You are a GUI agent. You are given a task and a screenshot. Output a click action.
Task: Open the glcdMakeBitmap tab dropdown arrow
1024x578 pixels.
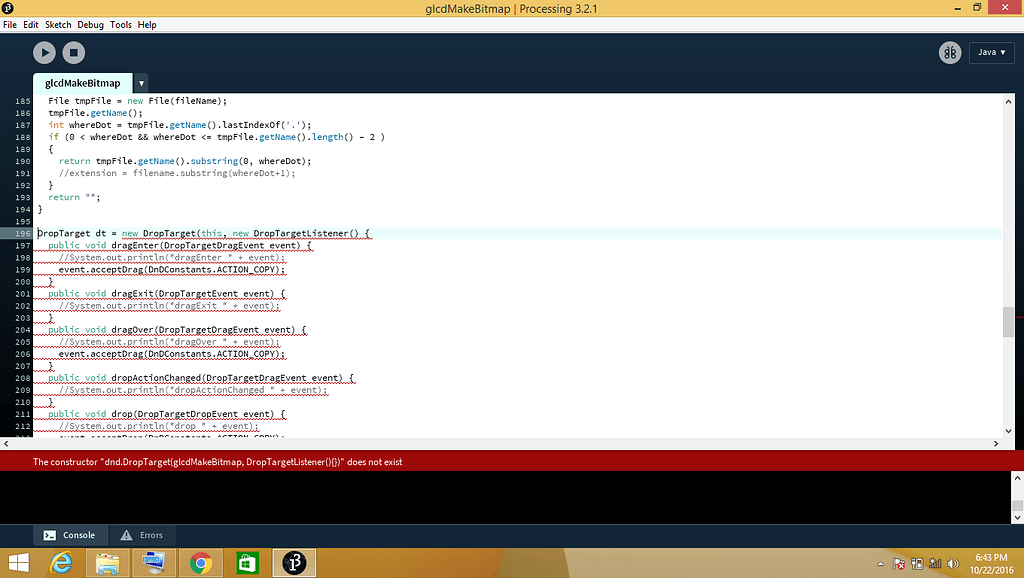pos(140,83)
